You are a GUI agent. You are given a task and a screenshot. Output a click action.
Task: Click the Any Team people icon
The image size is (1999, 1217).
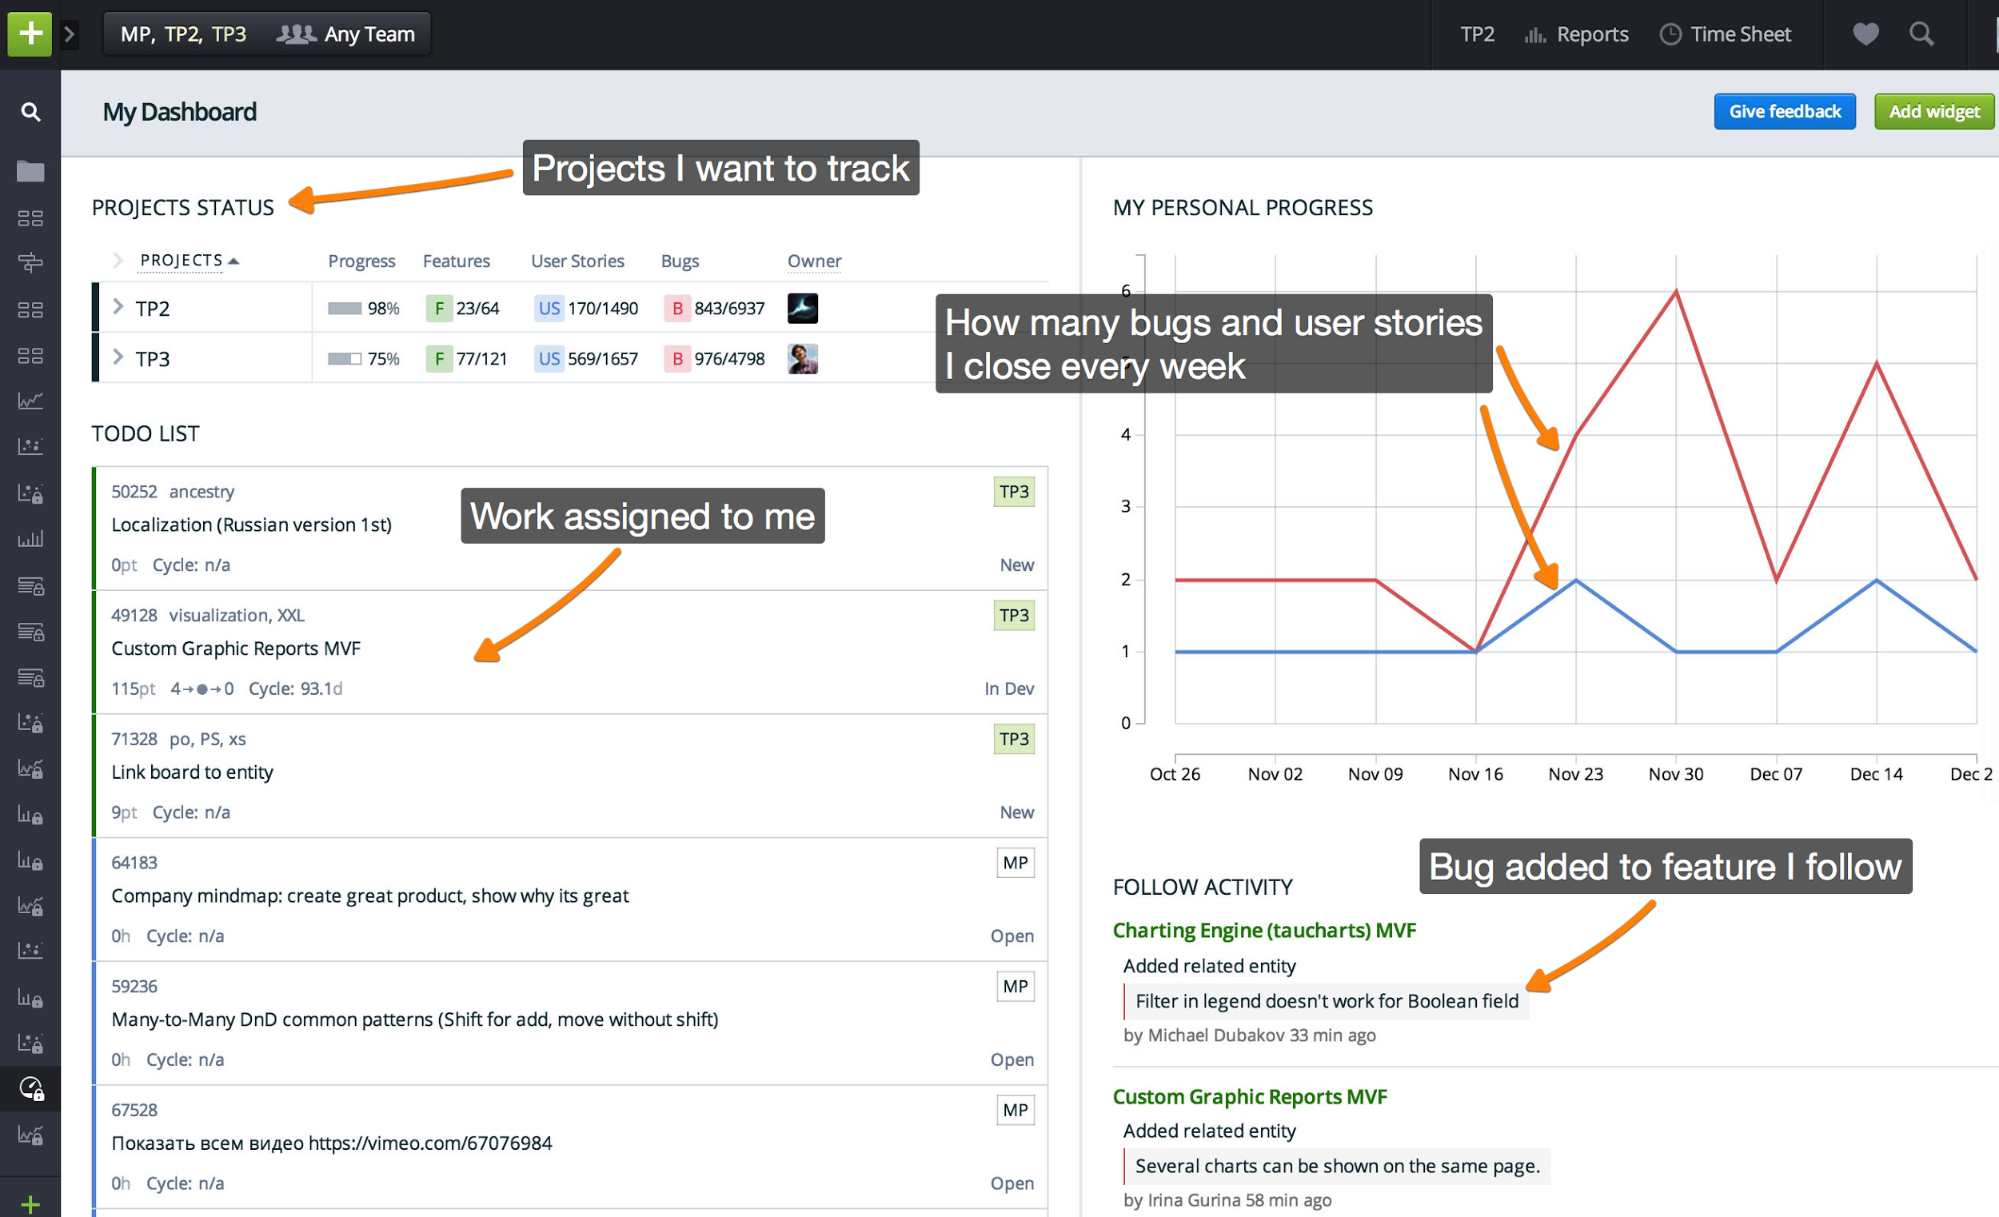pyautogui.click(x=297, y=33)
